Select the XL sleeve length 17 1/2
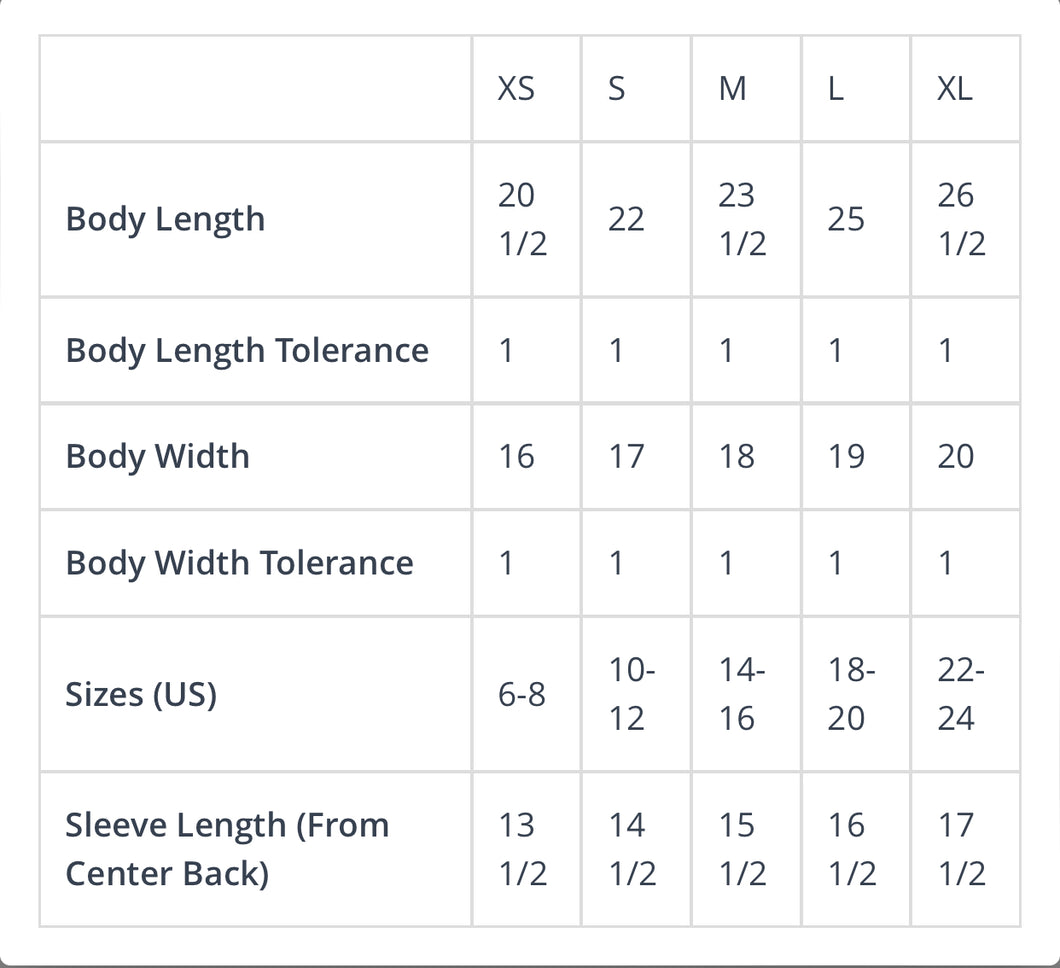This screenshot has height=968, width=1060. [x=962, y=849]
